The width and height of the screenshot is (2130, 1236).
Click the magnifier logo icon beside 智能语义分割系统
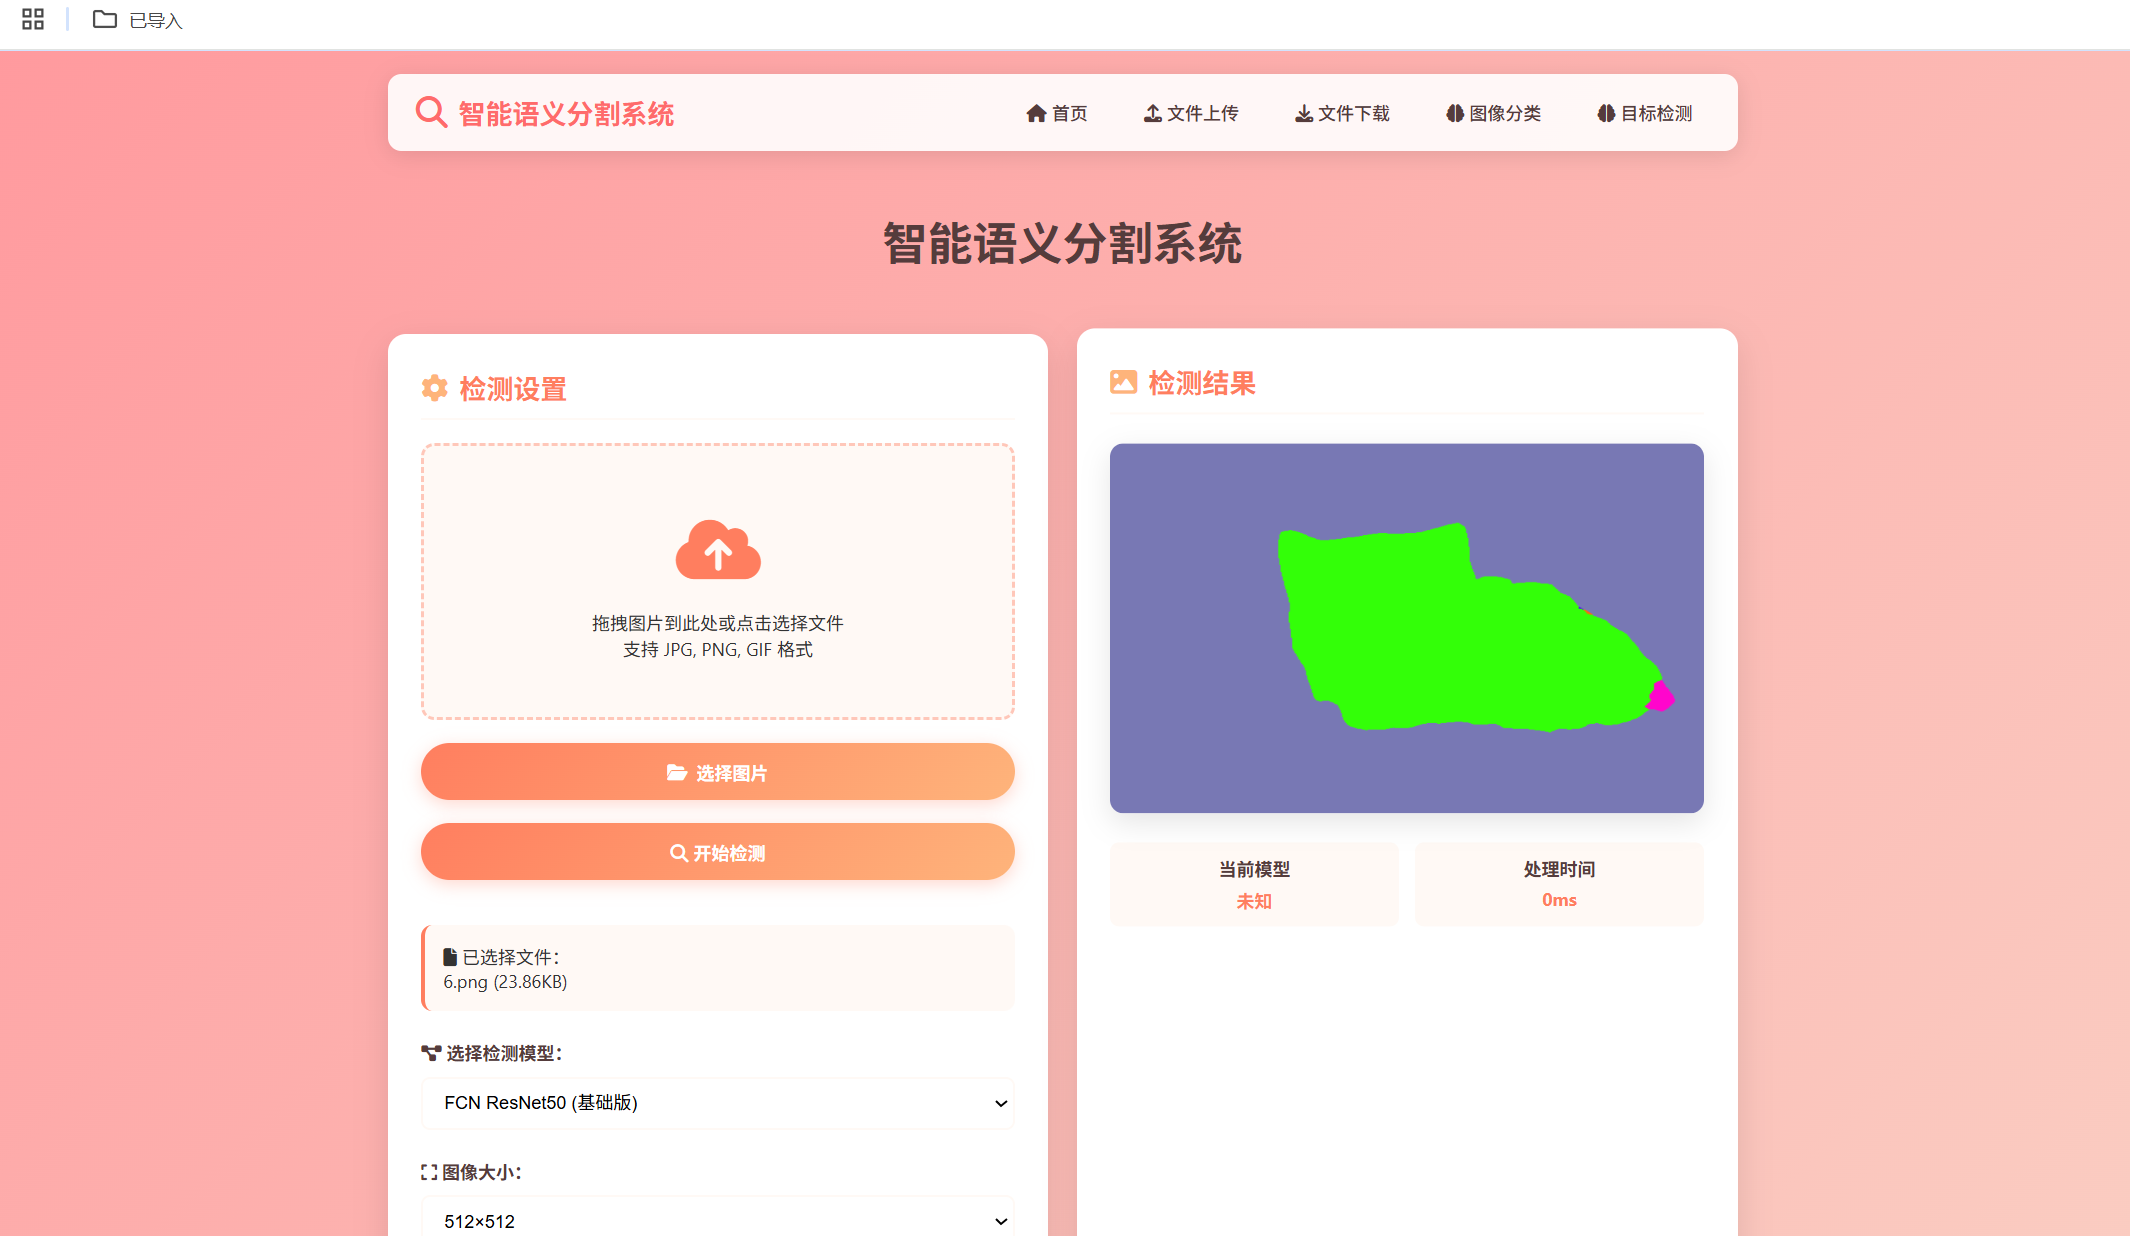431,112
